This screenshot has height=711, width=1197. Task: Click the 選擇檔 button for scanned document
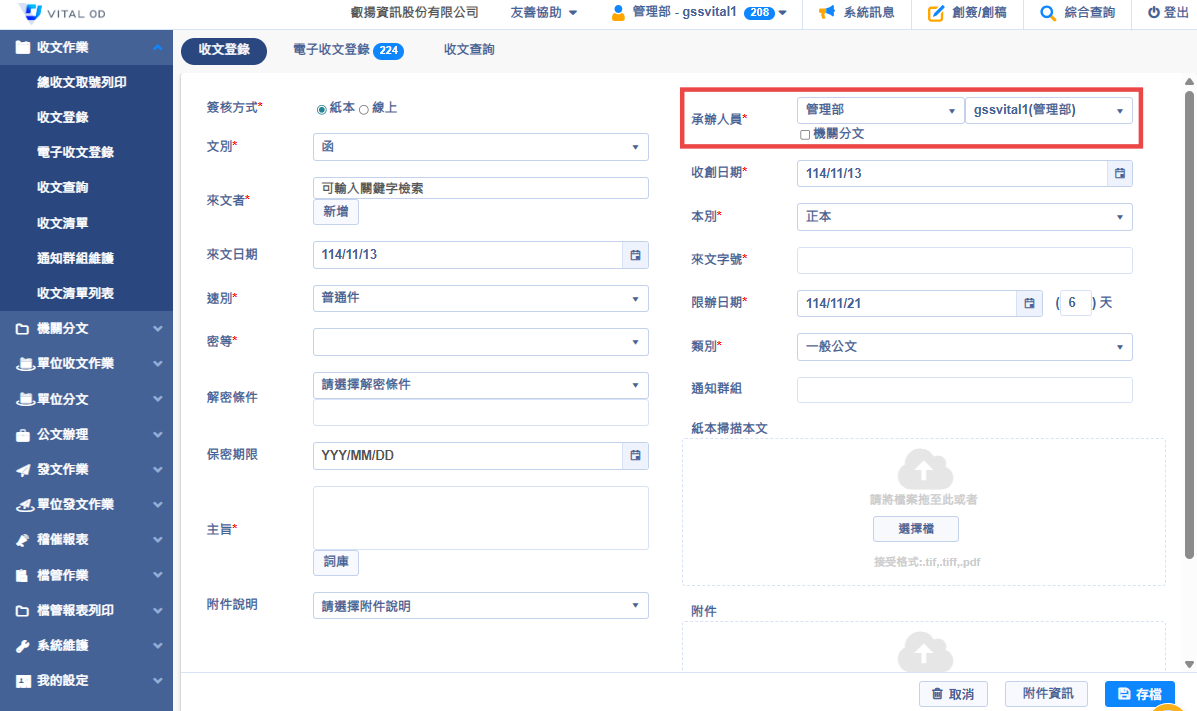click(x=915, y=529)
